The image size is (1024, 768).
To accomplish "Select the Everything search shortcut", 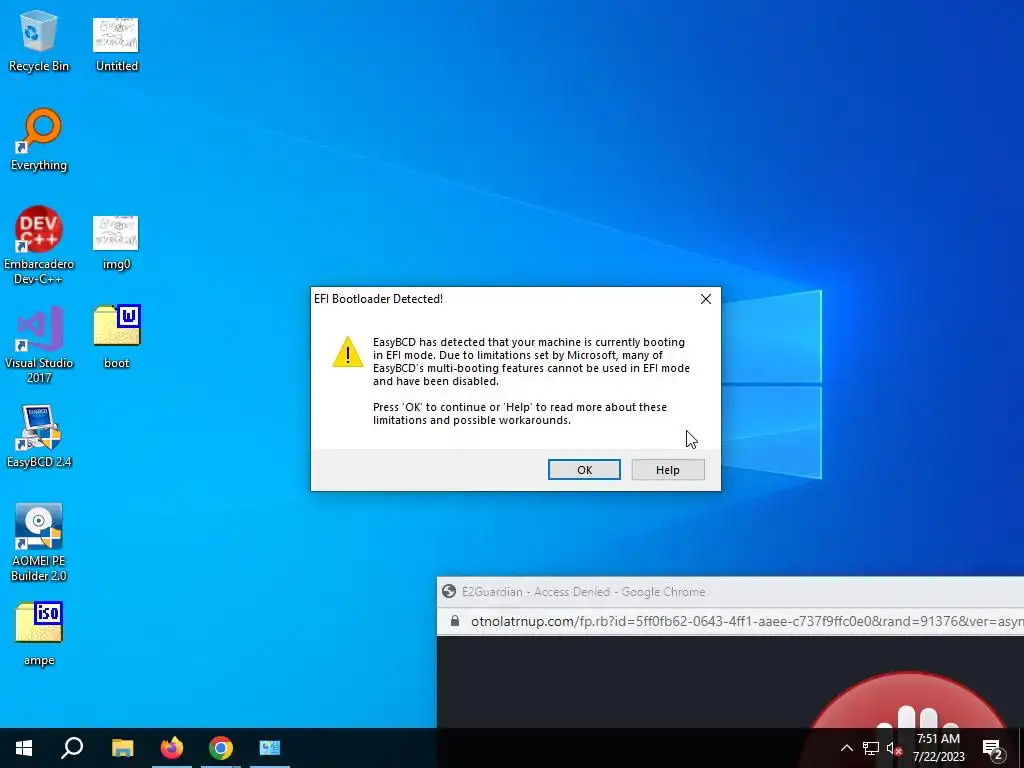I will pos(39,140).
